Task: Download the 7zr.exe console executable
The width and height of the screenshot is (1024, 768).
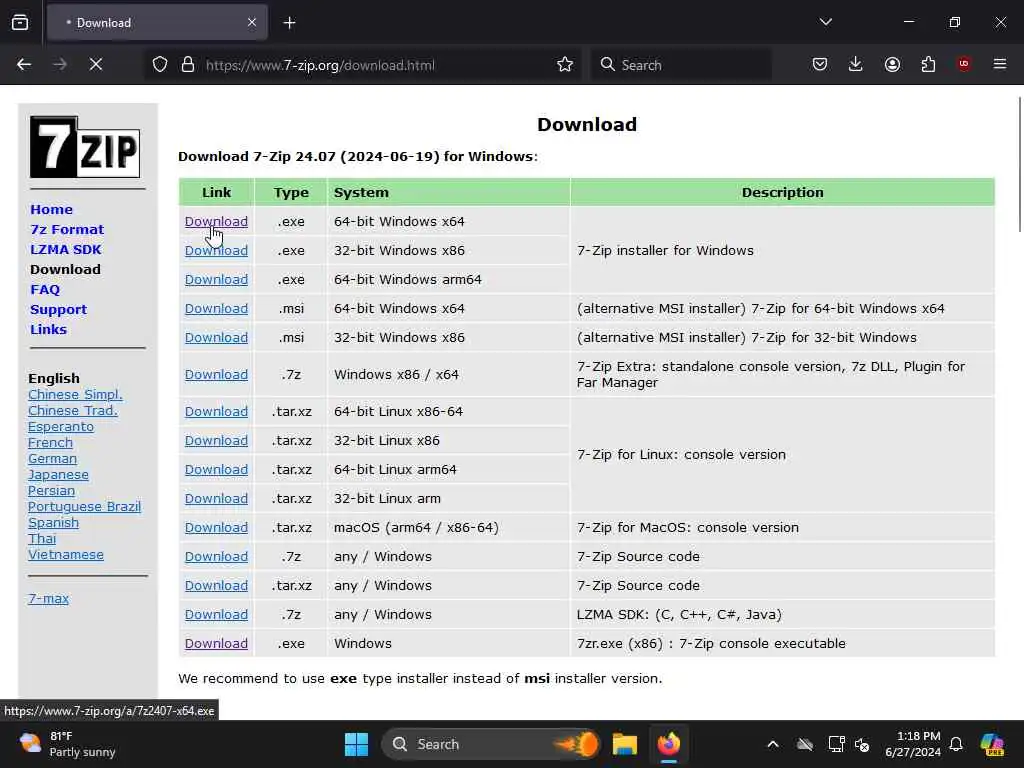Action: click(216, 644)
